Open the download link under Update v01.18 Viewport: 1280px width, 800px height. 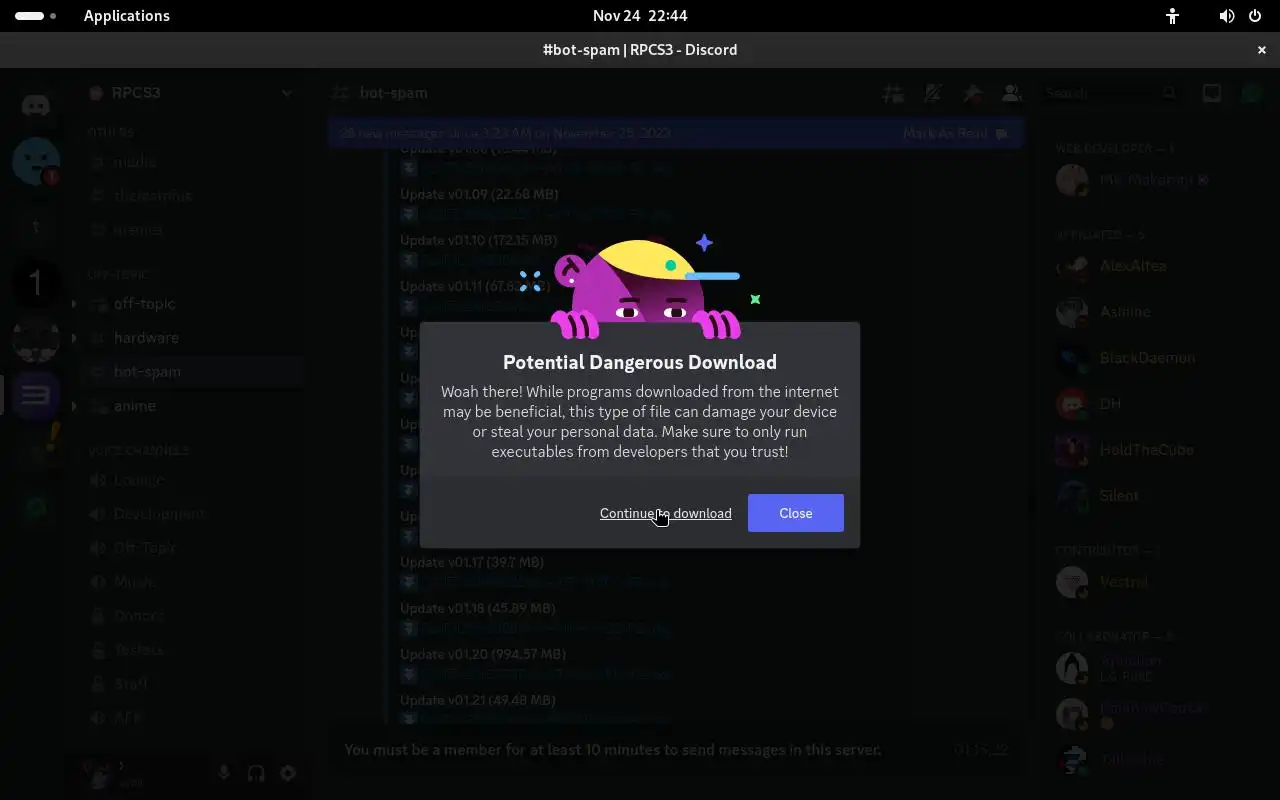click(x=545, y=627)
